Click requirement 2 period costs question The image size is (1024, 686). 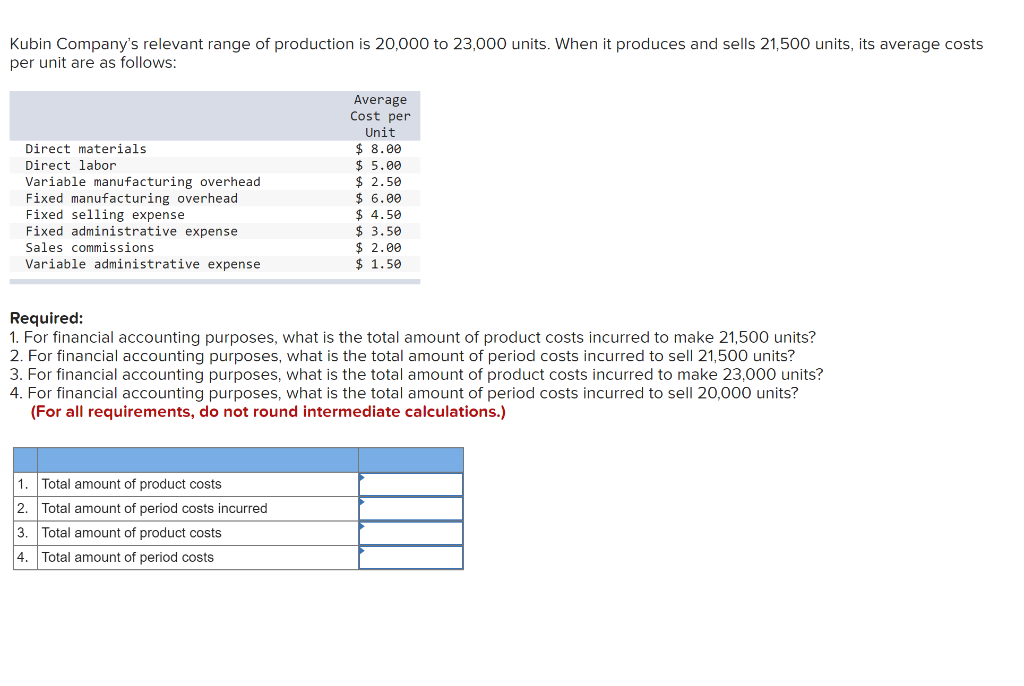tap(402, 356)
